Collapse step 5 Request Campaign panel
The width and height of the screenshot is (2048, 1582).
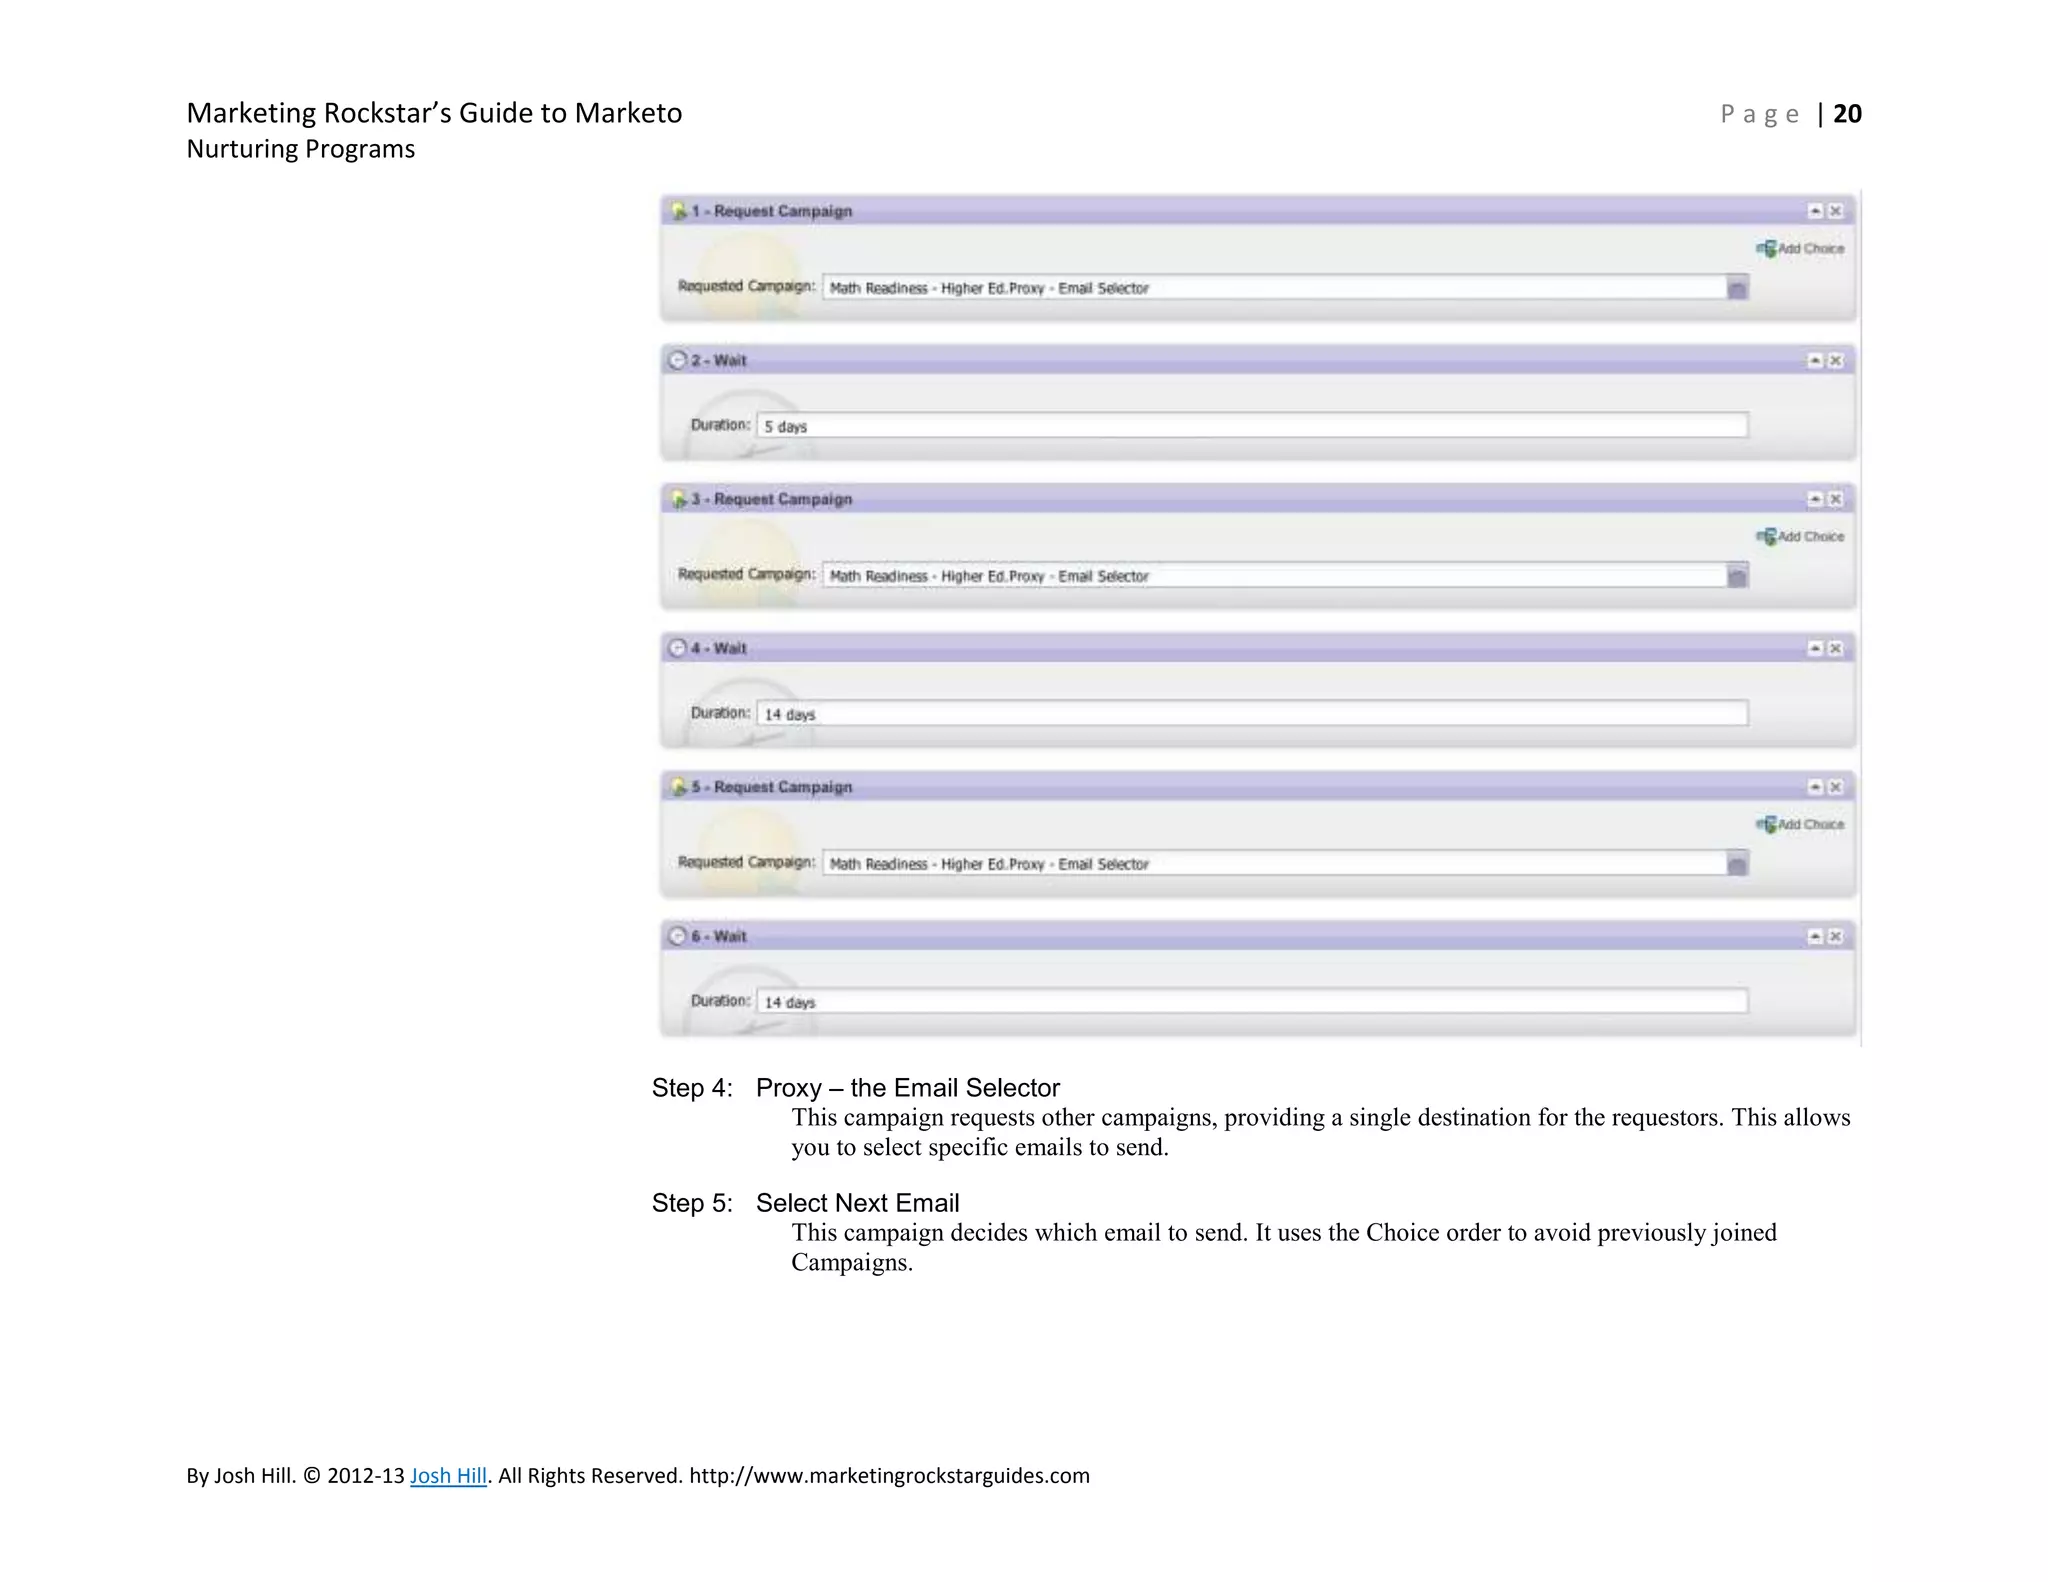pyautogui.click(x=1815, y=787)
